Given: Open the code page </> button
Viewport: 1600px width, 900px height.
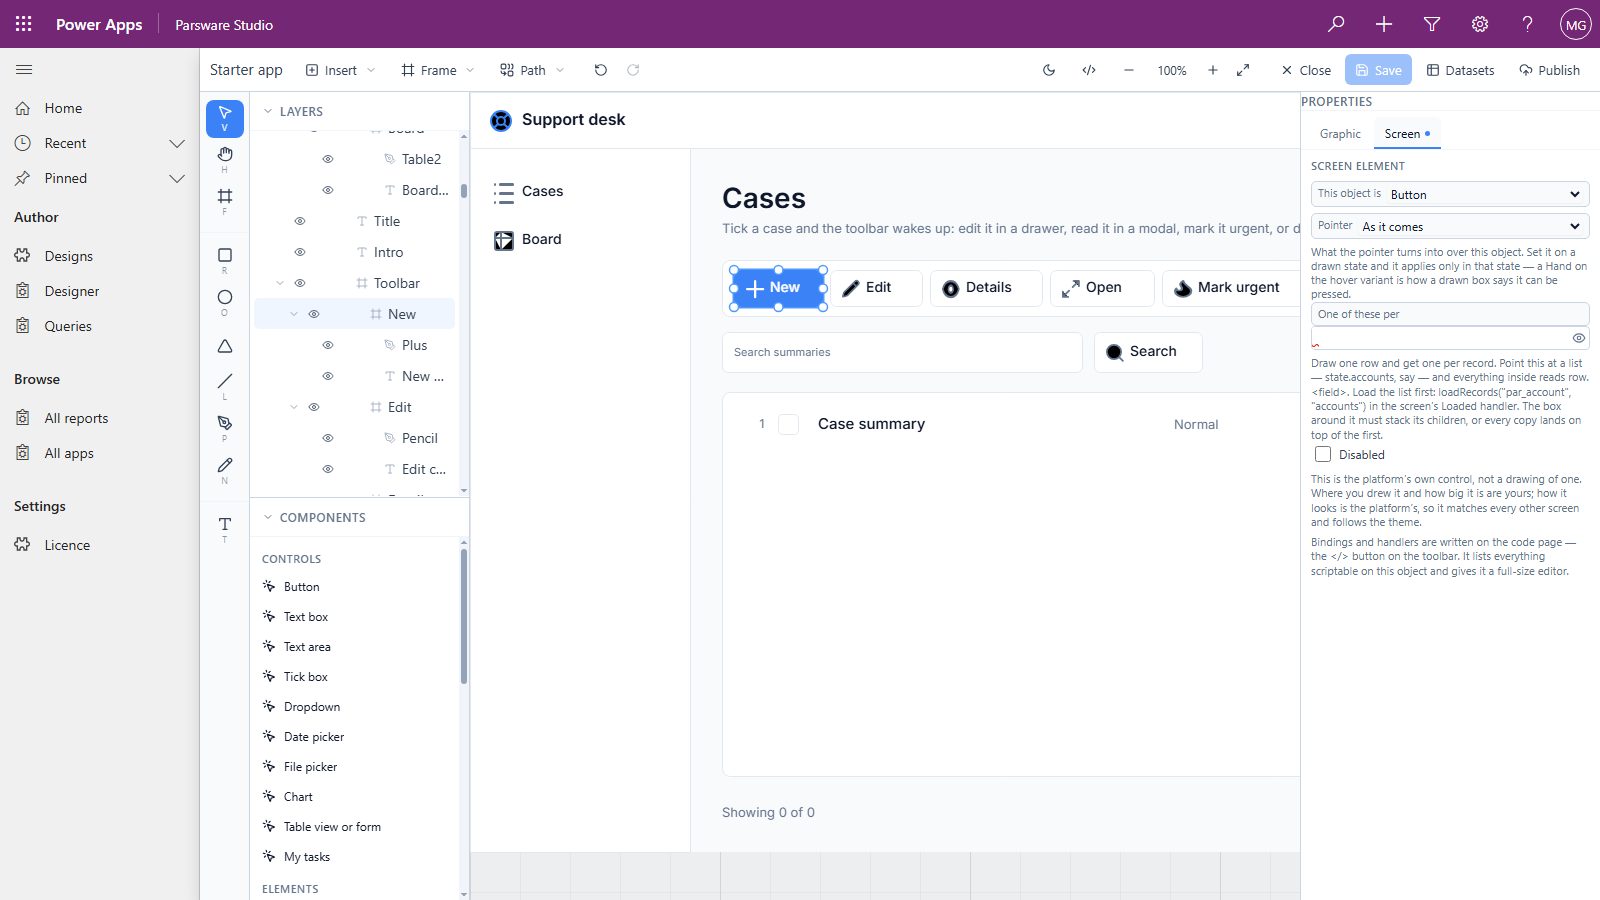Looking at the screenshot, I should (1089, 70).
